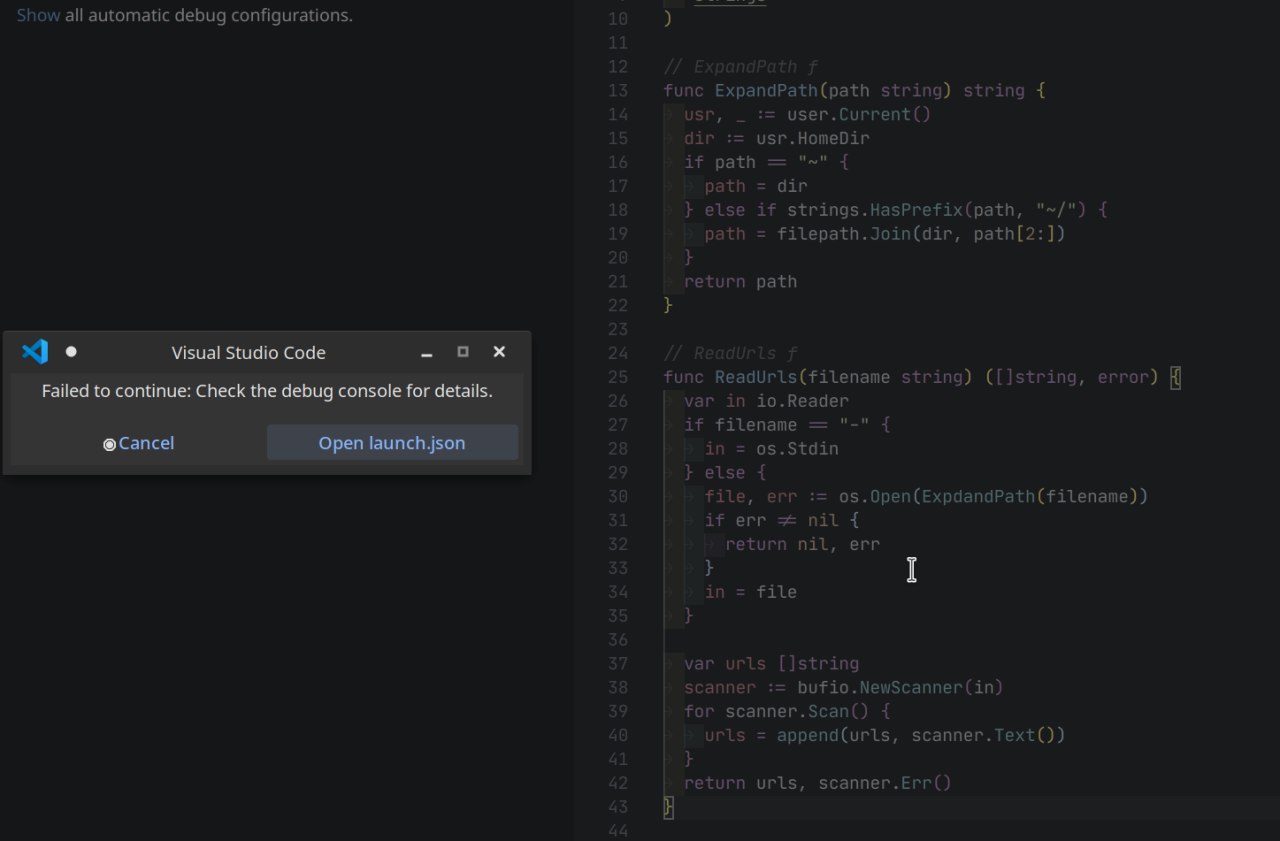
Task: Minimize the Visual Studio Code dialog
Action: (x=427, y=352)
